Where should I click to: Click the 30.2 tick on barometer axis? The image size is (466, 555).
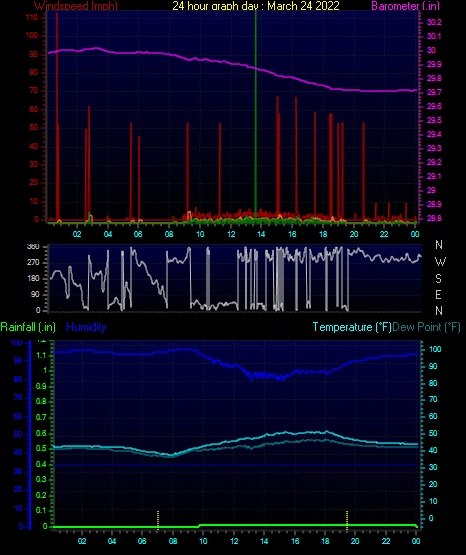(x=434, y=22)
